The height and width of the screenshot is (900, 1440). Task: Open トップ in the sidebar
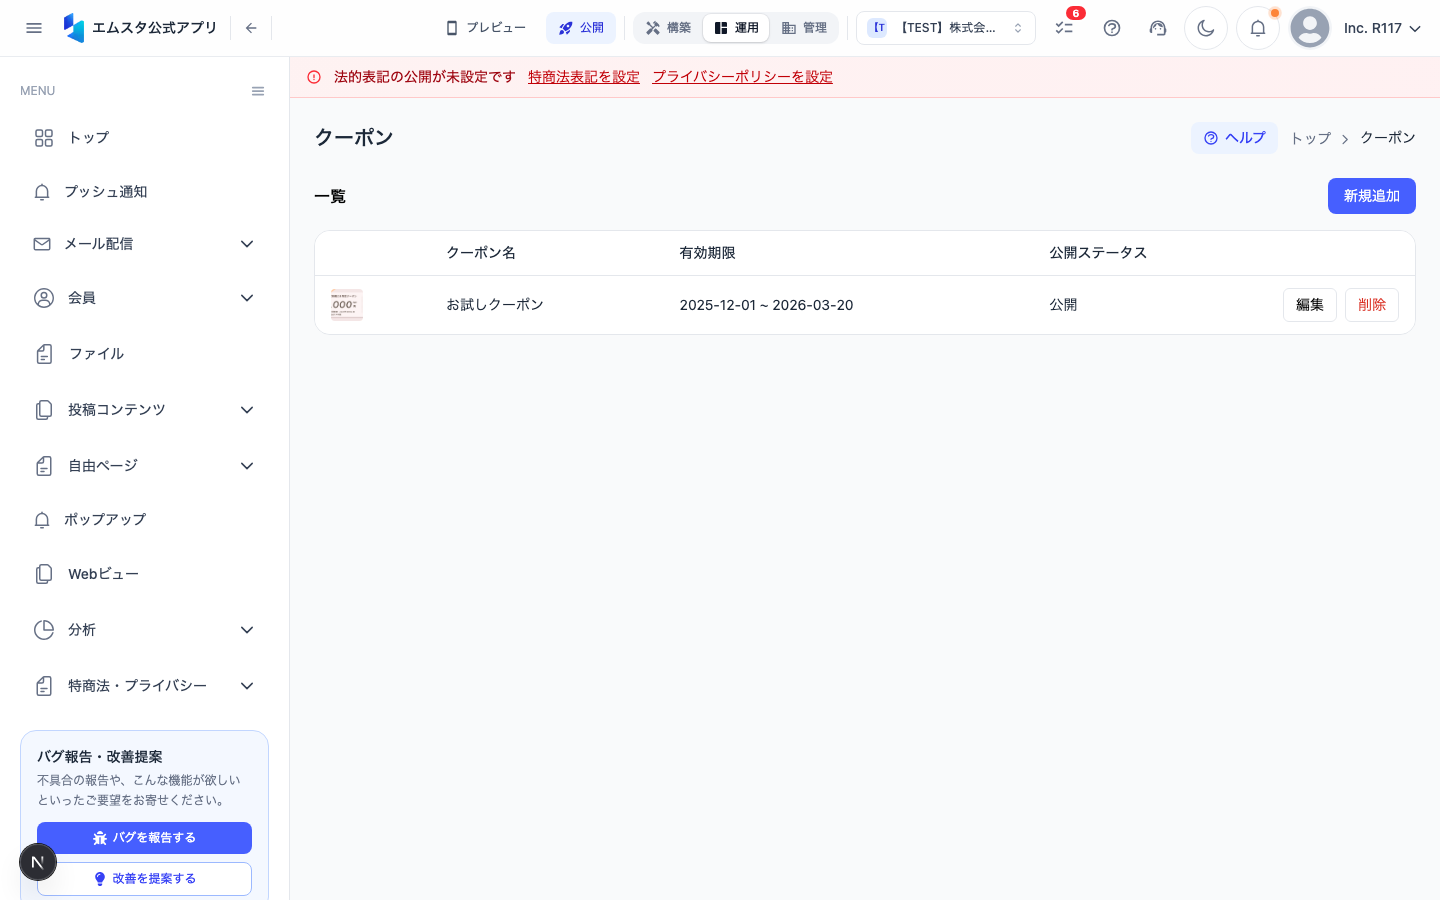click(144, 138)
